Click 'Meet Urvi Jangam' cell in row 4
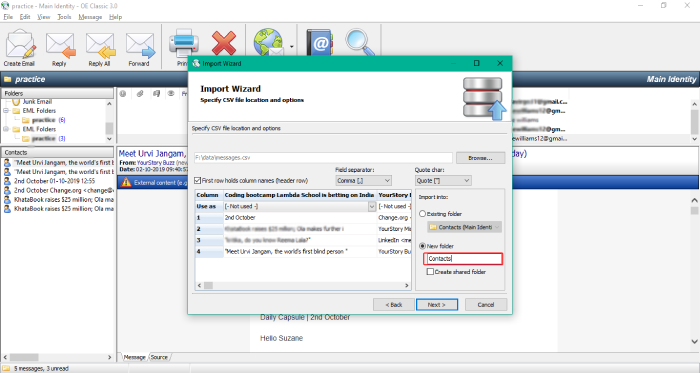The image size is (700, 373). tap(300, 252)
